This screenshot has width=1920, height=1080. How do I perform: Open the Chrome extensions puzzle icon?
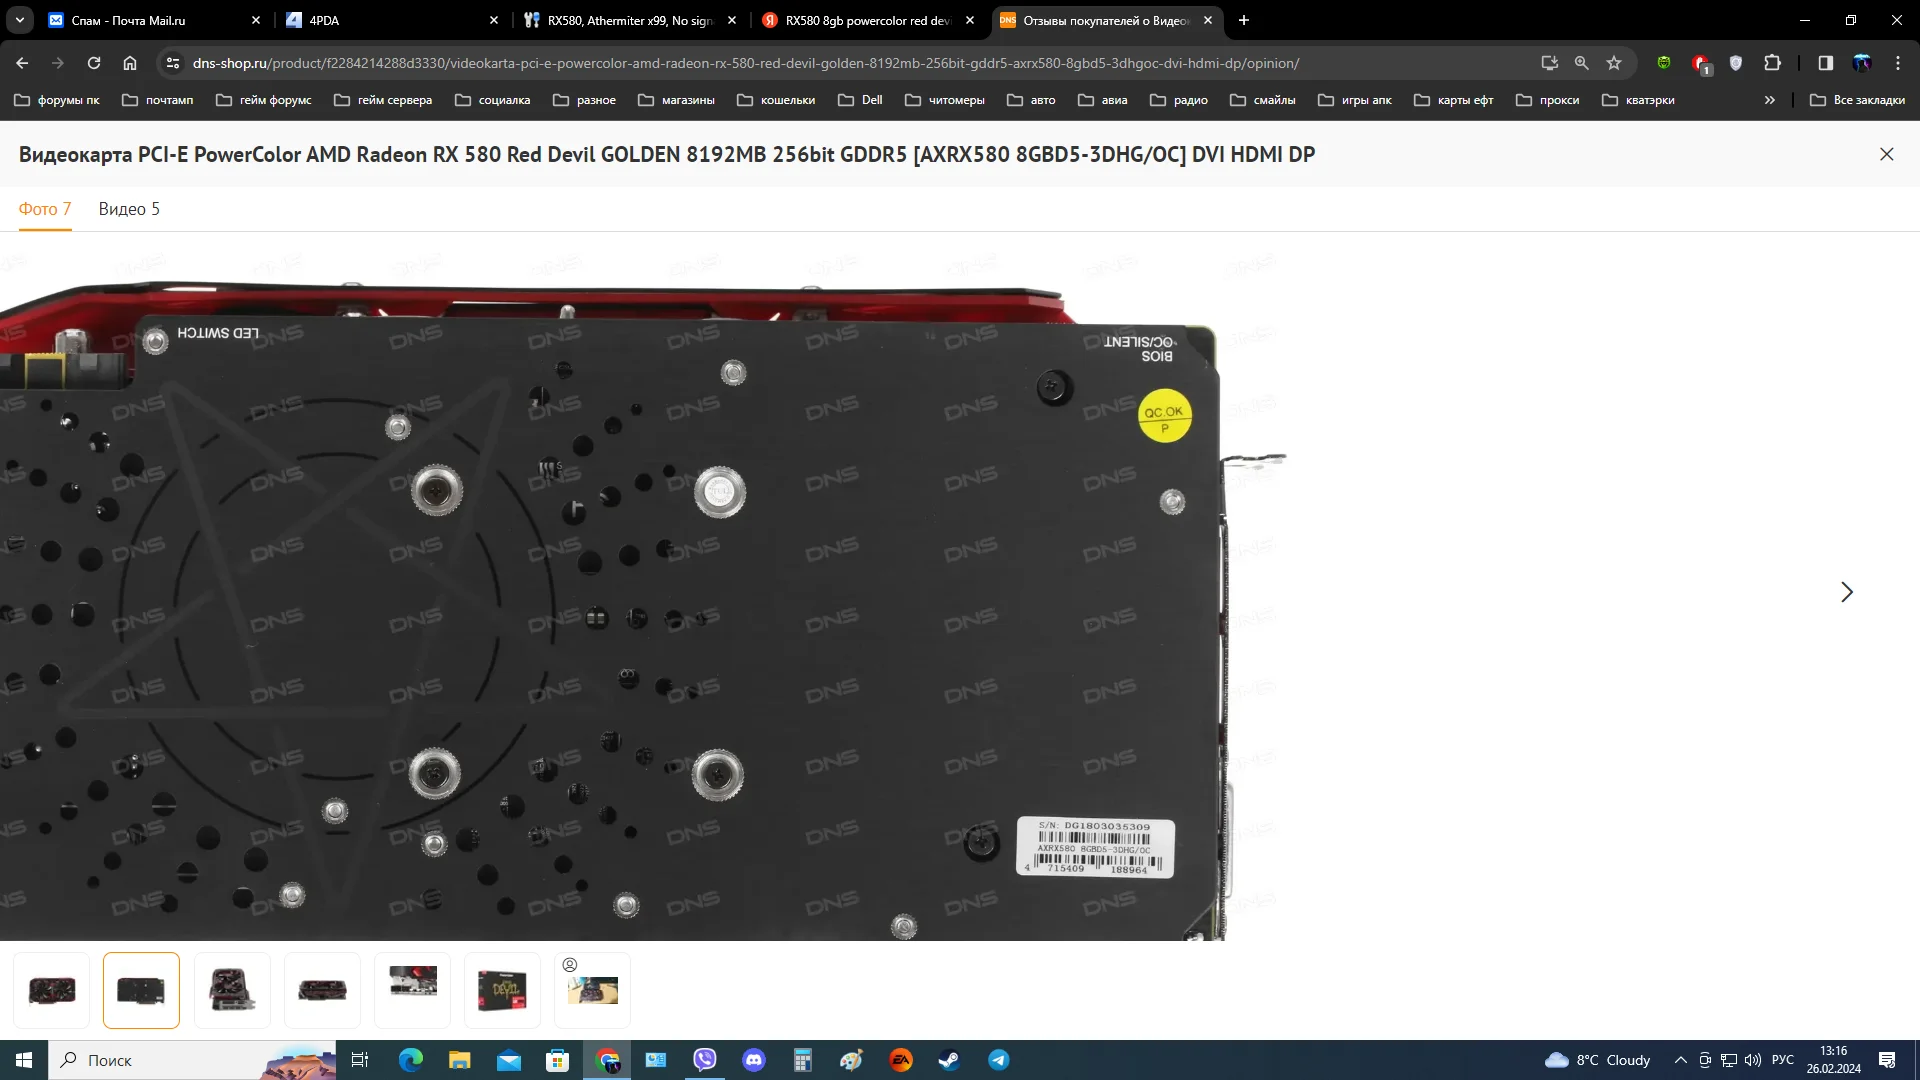pos(1772,63)
